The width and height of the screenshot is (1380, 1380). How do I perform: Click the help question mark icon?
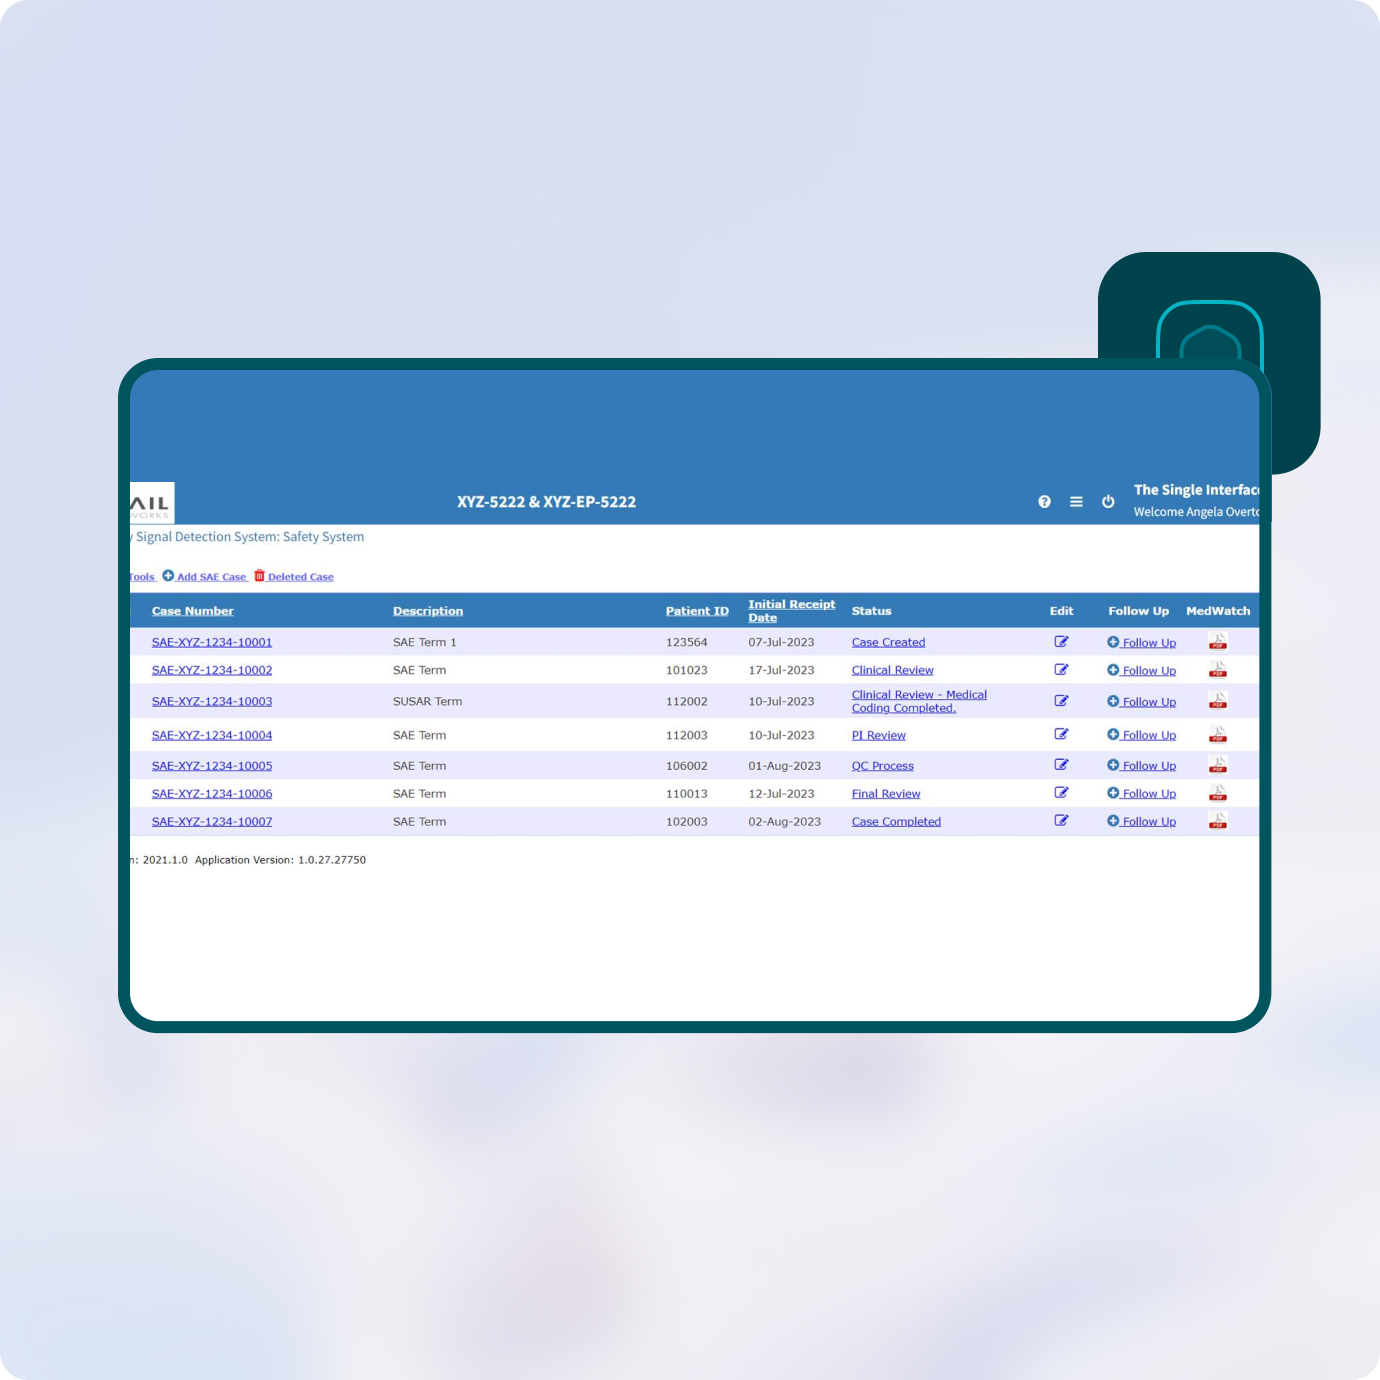[x=1044, y=502]
